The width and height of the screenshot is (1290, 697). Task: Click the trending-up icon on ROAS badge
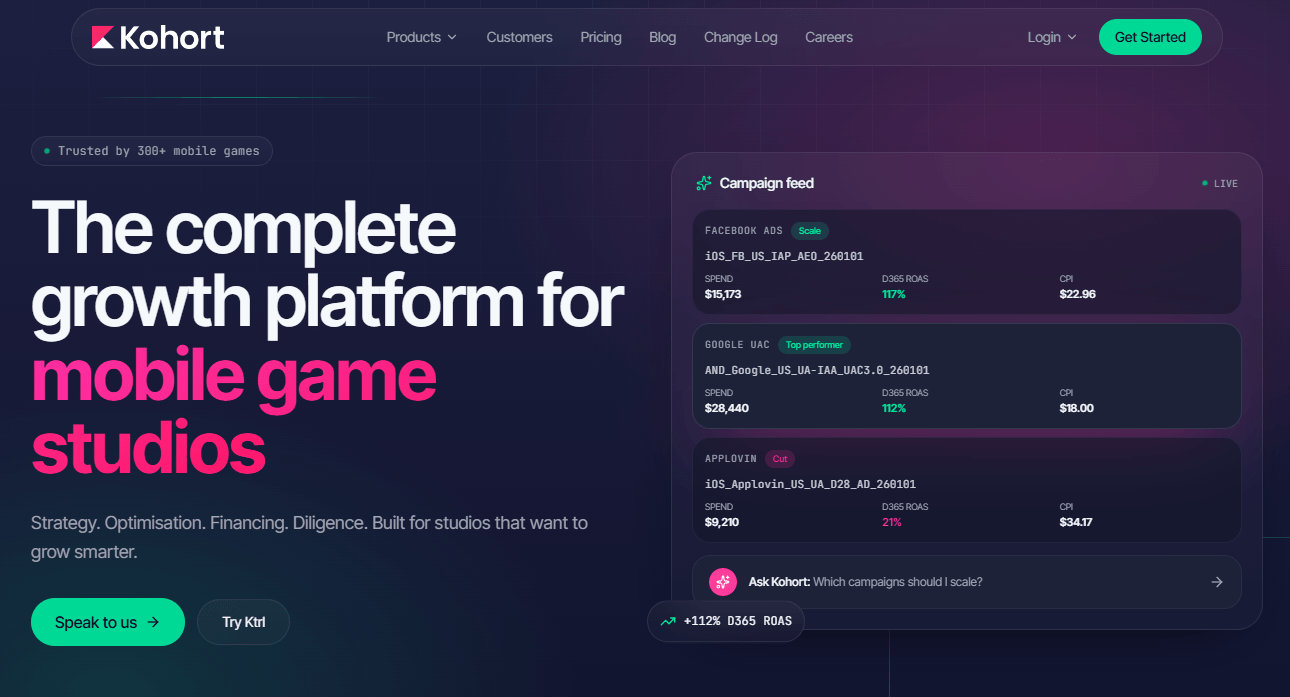668,621
